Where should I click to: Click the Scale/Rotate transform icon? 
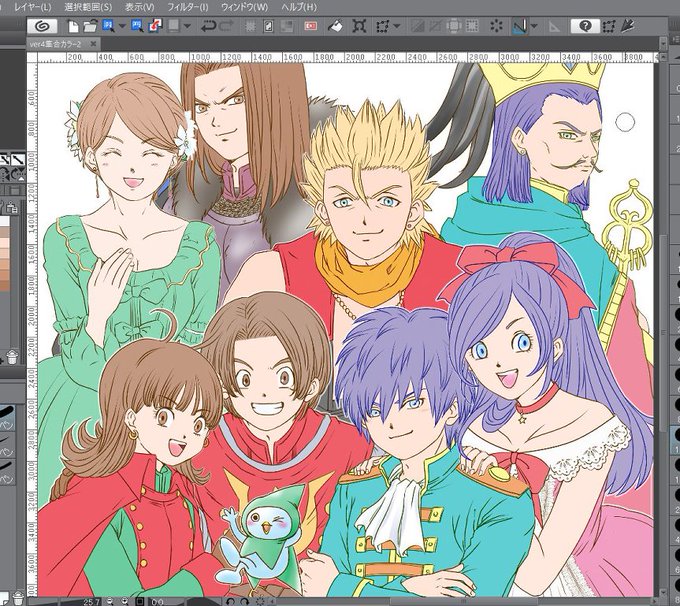coord(359,26)
